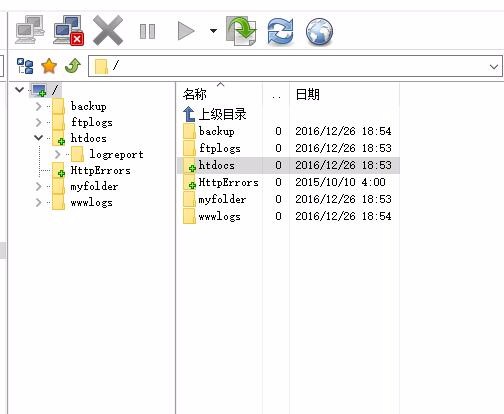Click ftplogs folder icon in file list
The image size is (504, 414).
(x=189, y=148)
